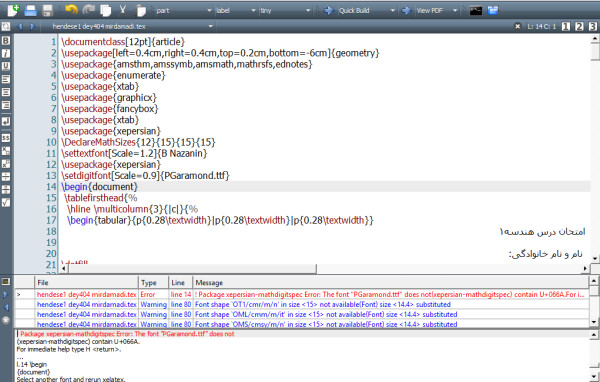This screenshot has height=382, width=600.
Task: Expand the View PDF command dropdown arrow
Action: point(455,11)
